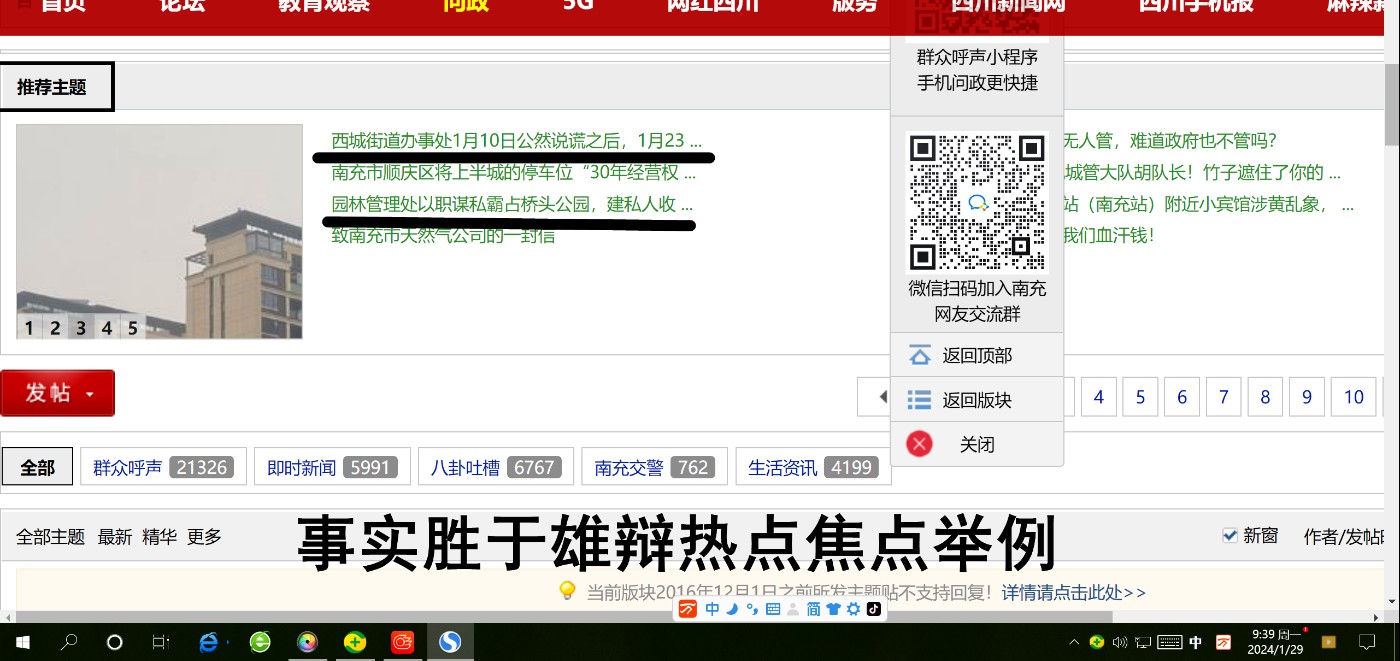The width and height of the screenshot is (1400, 661).
Task: Click the TikTok icon on IME toolbar
Action: point(873,609)
